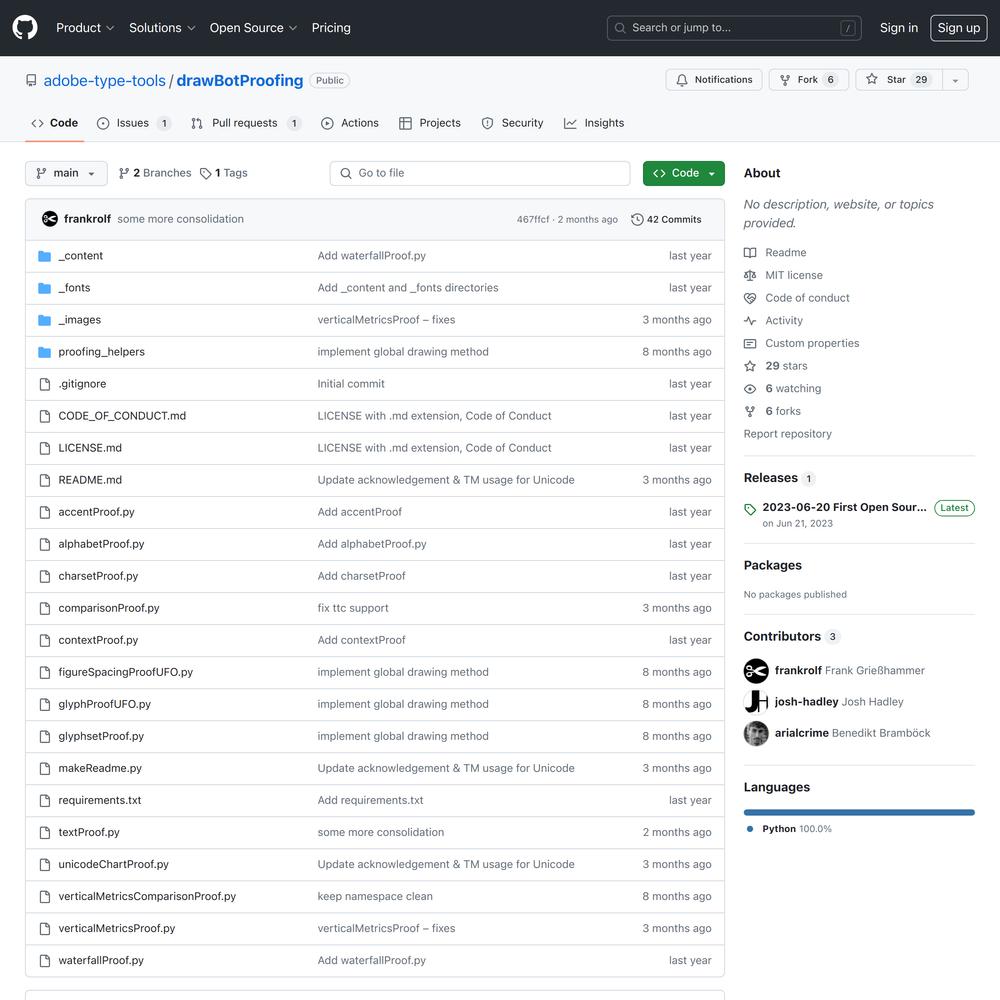1000x1000 pixels.
Task: Open the Insights tab
Action: pyautogui.click(x=594, y=123)
